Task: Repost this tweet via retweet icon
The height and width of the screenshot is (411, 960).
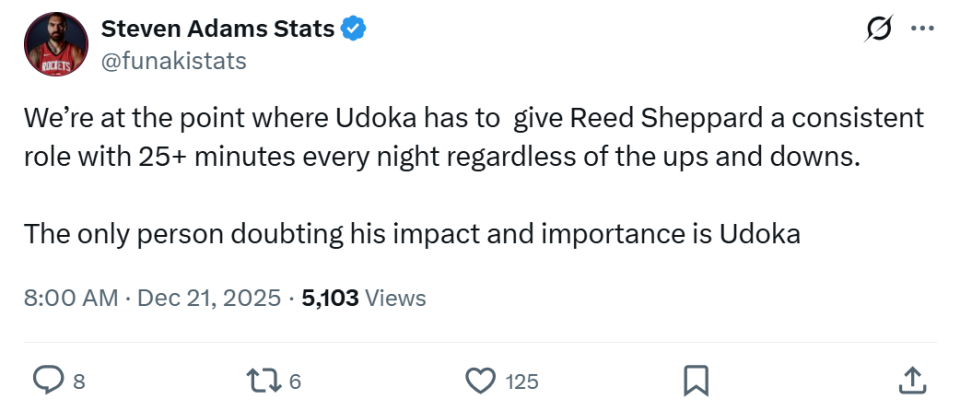Action: coord(263,380)
